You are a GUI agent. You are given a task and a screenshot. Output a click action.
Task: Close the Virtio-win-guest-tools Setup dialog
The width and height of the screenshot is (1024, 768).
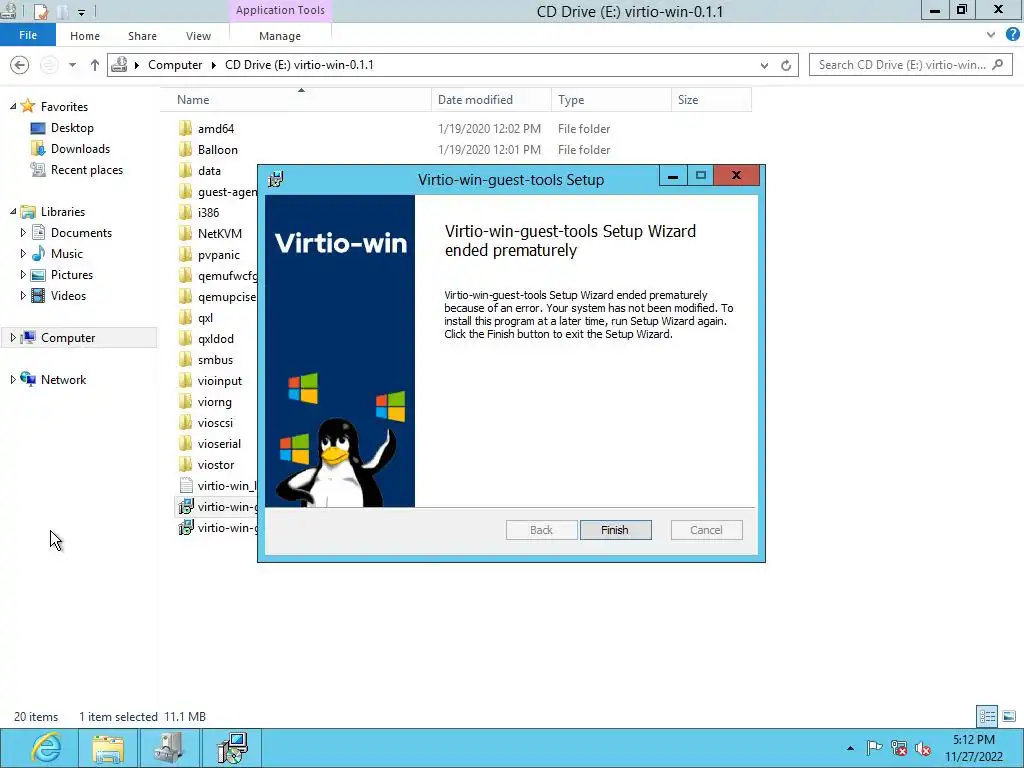[736, 175]
